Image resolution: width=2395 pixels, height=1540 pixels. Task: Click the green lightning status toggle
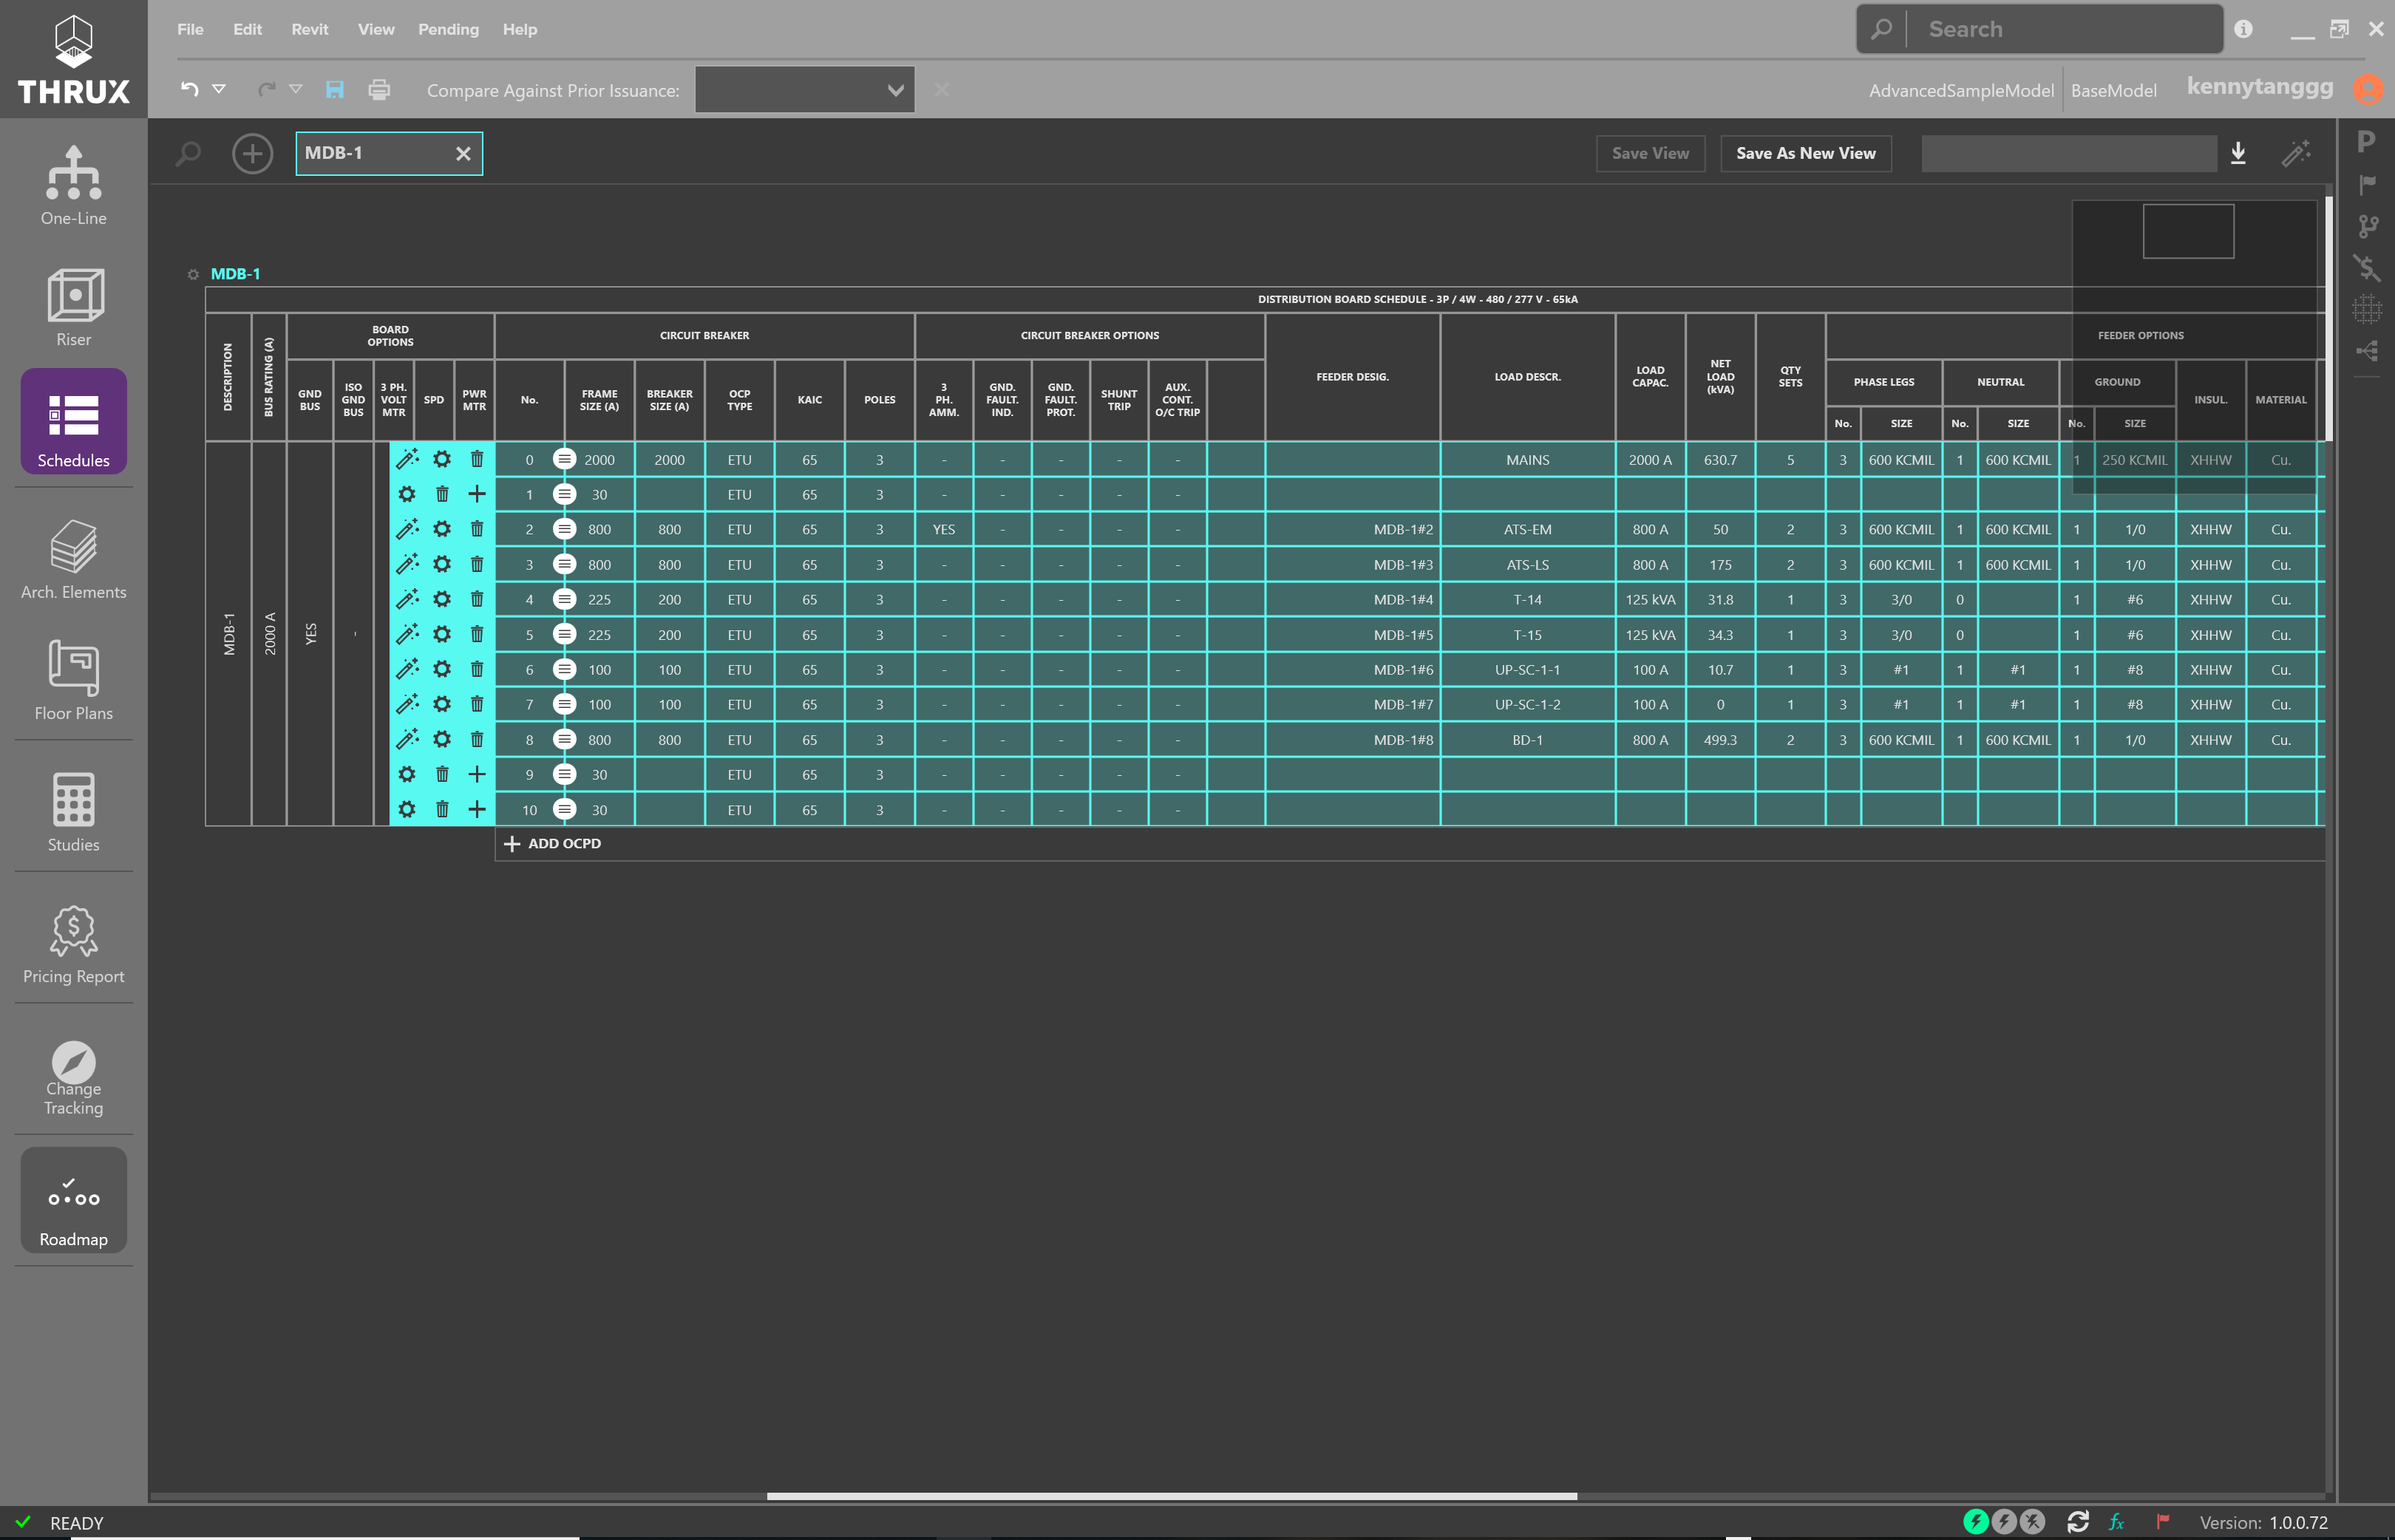pyautogui.click(x=1976, y=1522)
